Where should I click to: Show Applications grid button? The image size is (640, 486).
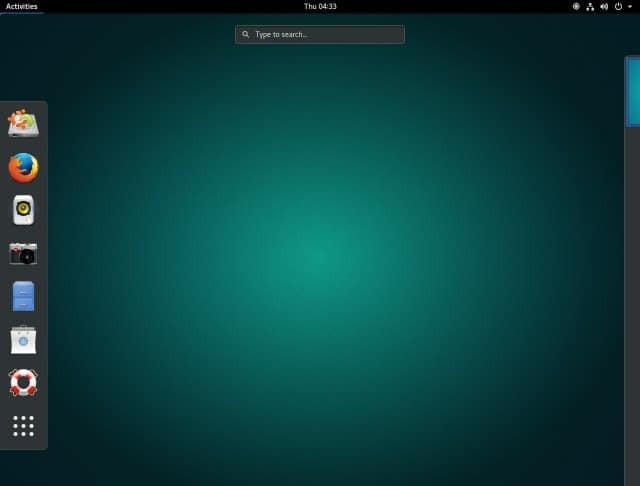tap(23, 426)
